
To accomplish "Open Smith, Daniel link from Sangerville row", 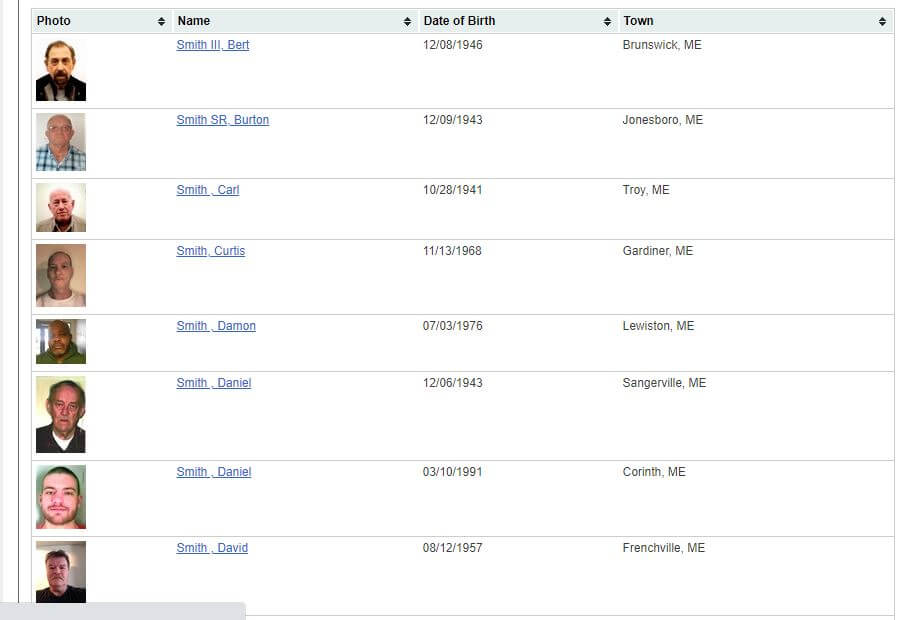I will 214,383.
